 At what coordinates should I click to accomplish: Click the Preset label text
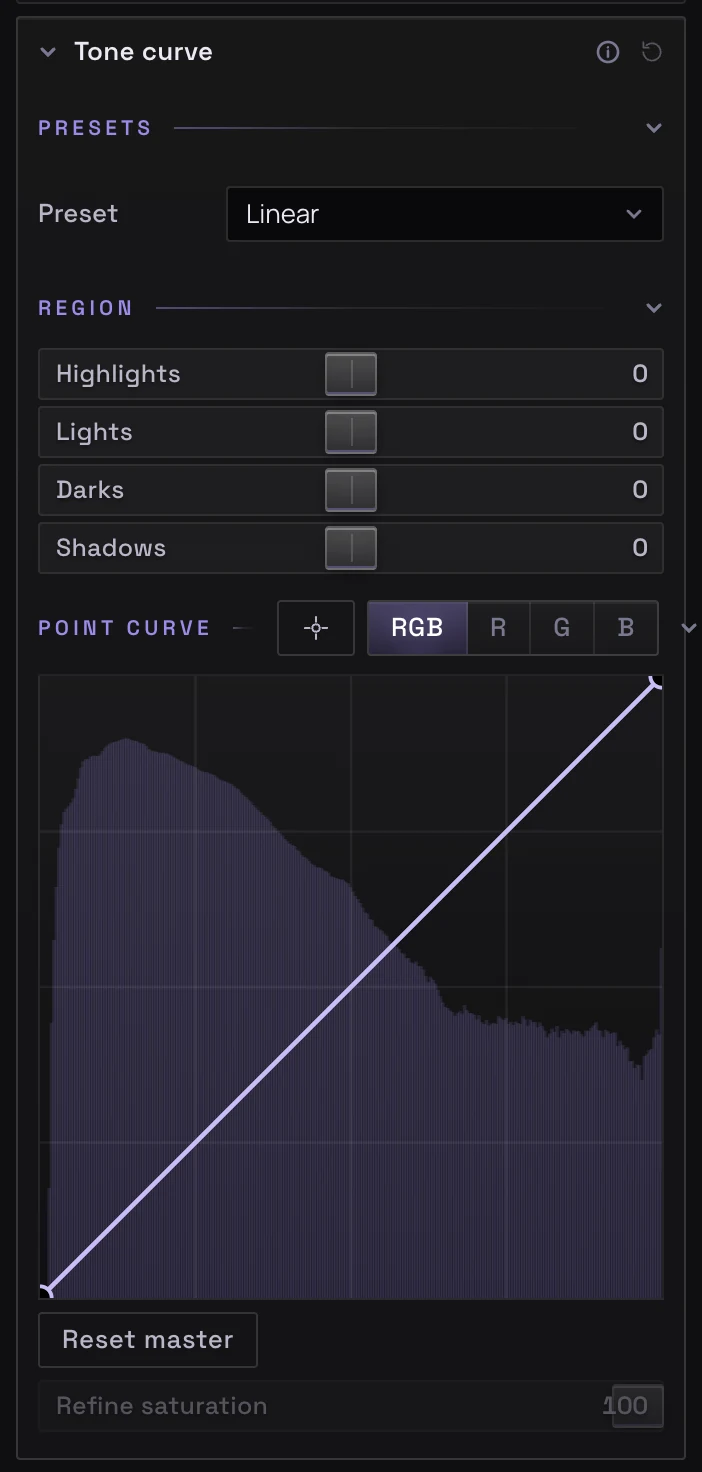tap(78, 214)
